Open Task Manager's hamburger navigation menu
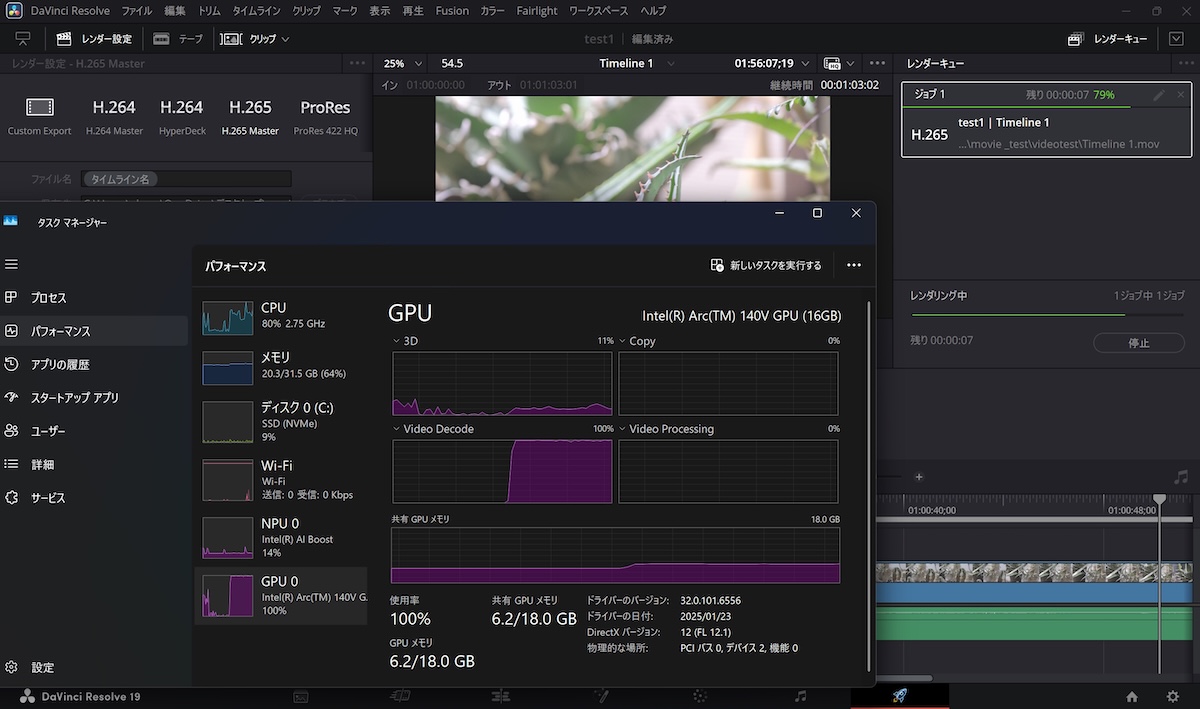The image size is (1200, 709). tap(12, 264)
